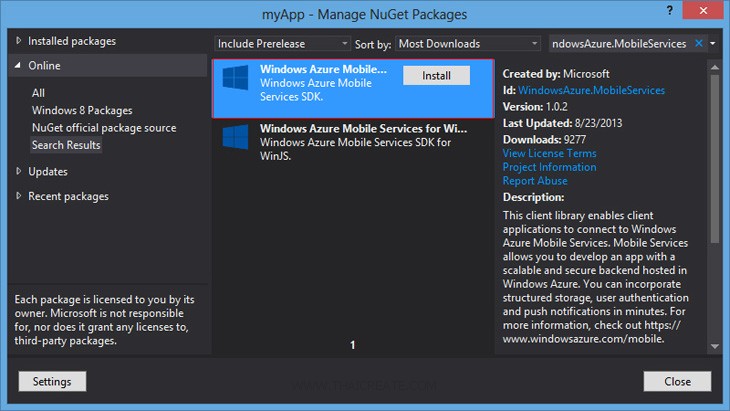
Task: Click the Downloads: 9277 text
Action: click(x=544, y=140)
